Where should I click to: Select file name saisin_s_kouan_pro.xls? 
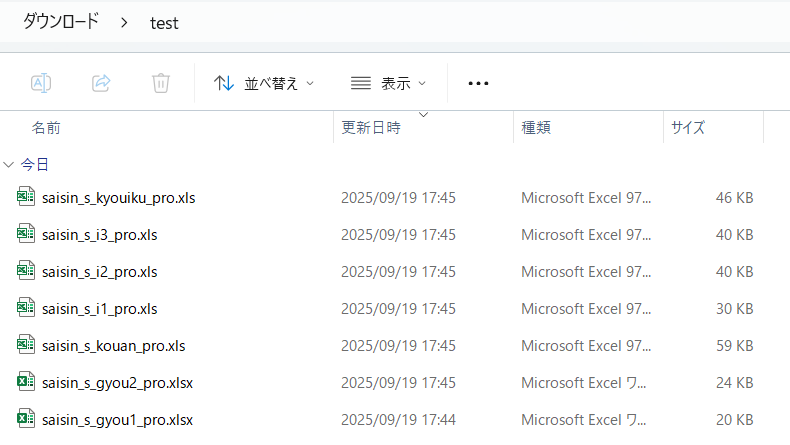pos(114,346)
